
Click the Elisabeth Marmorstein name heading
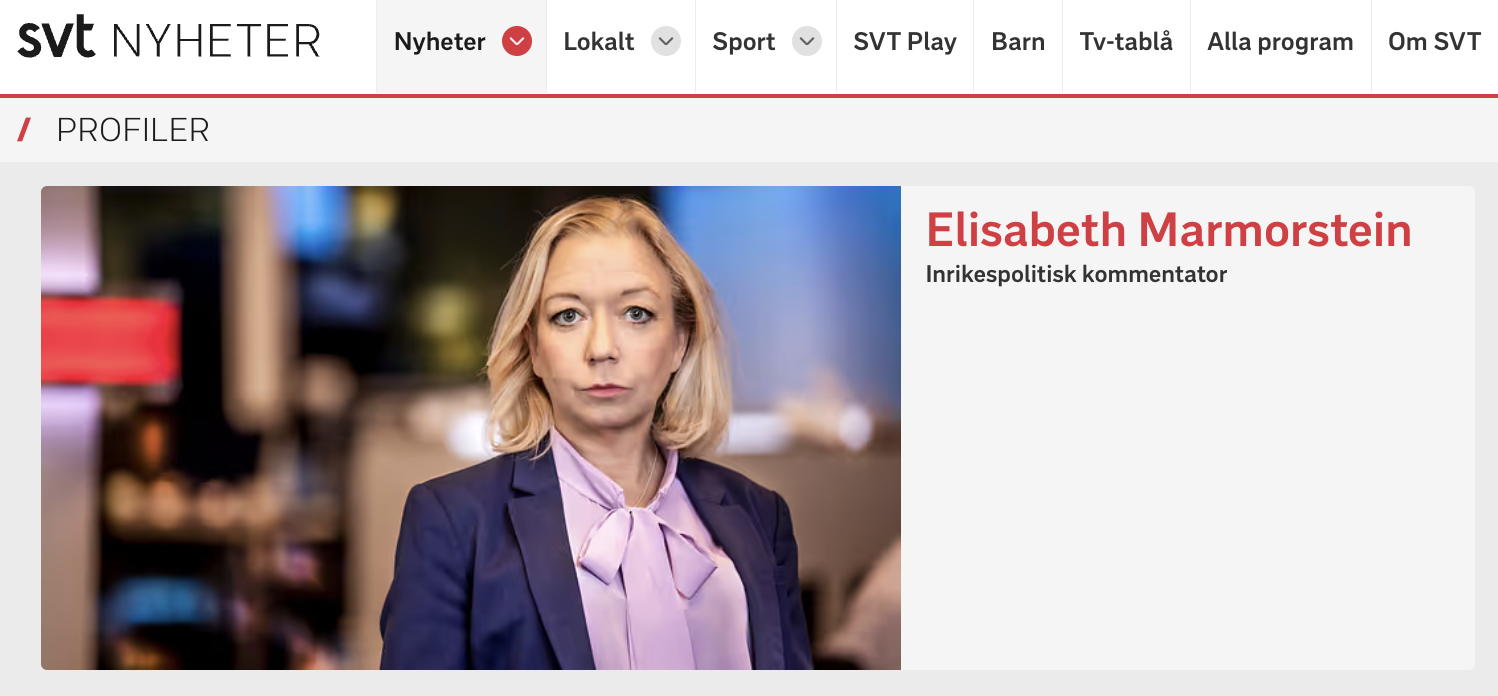tap(1168, 230)
